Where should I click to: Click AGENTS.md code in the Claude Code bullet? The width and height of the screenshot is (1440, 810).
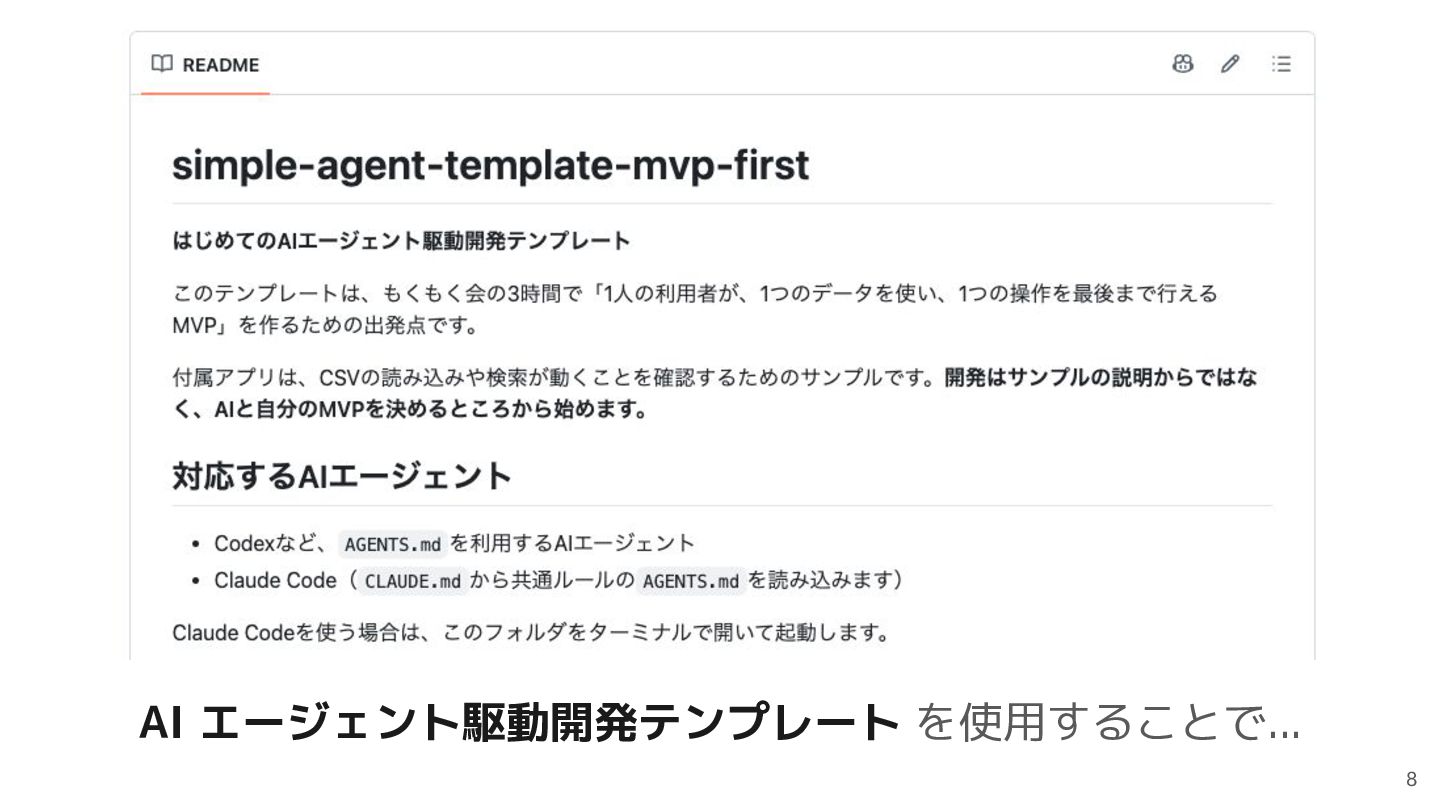[691, 581]
